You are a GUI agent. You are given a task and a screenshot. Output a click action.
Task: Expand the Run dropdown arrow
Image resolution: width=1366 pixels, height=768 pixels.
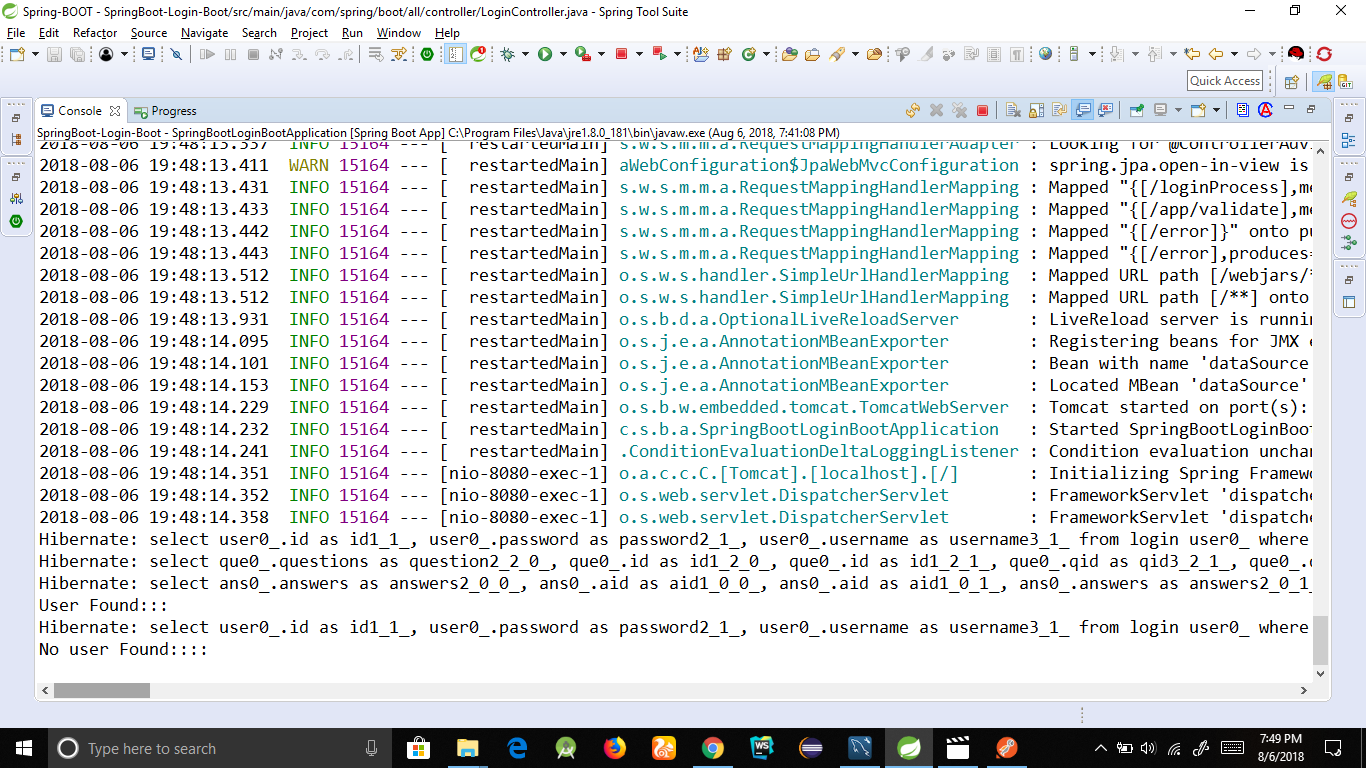[563, 54]
